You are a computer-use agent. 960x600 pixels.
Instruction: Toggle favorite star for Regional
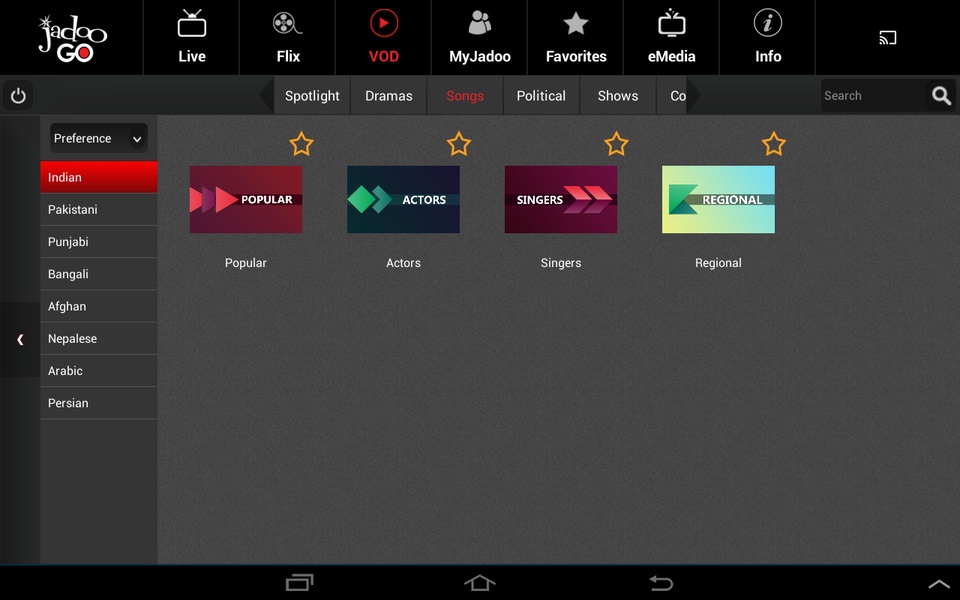click(774, 144)
